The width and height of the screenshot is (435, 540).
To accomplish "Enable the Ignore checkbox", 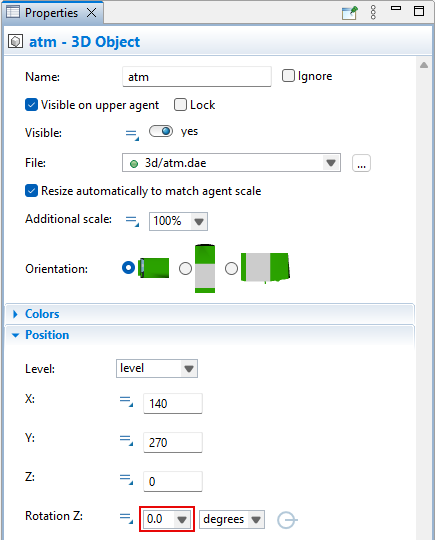I will 288,76.
